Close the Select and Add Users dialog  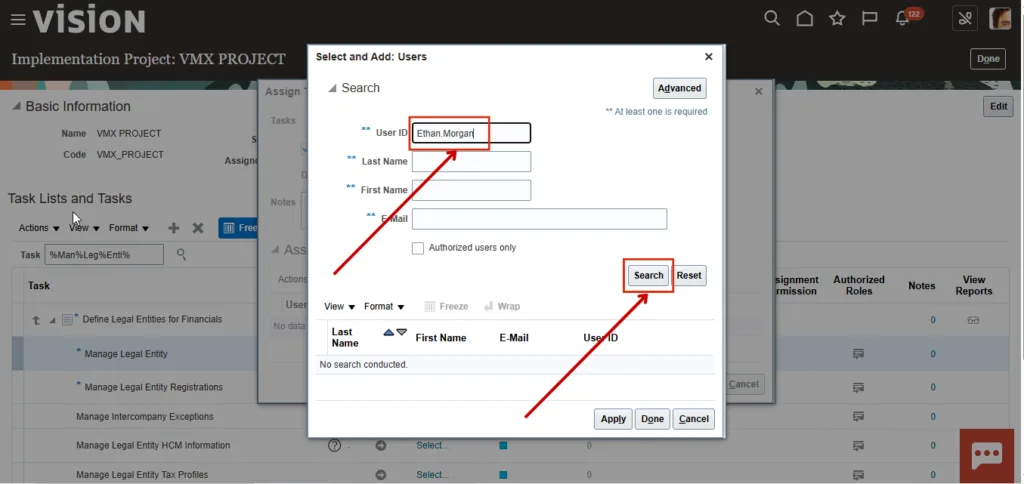click(x=709, y=57)
